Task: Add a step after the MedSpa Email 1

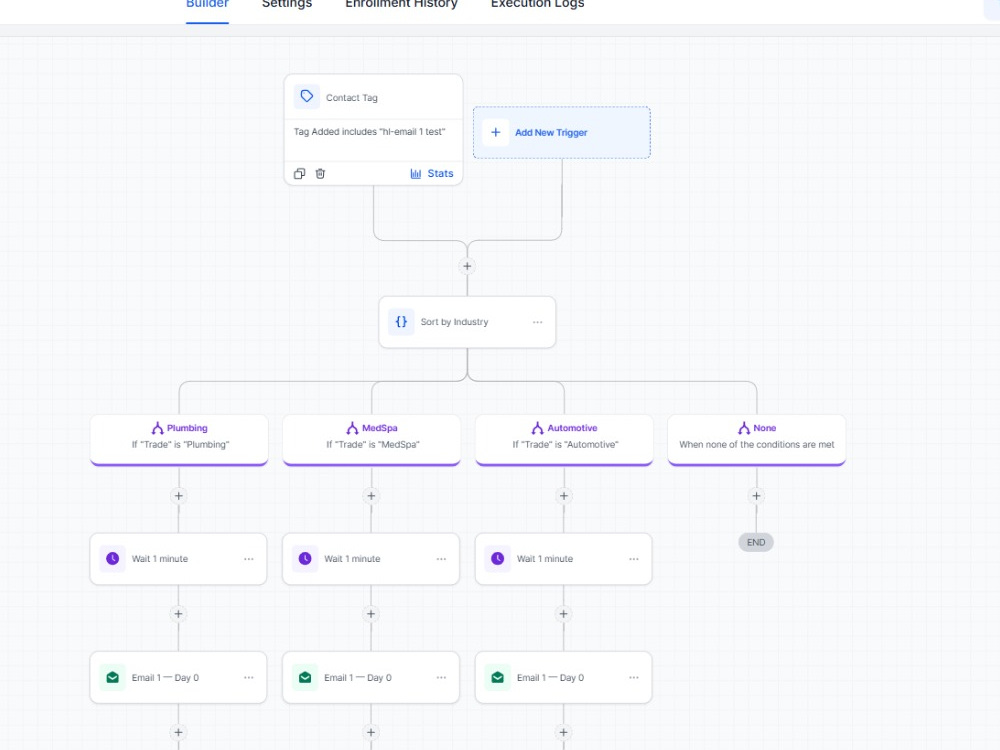Action: 371,732
